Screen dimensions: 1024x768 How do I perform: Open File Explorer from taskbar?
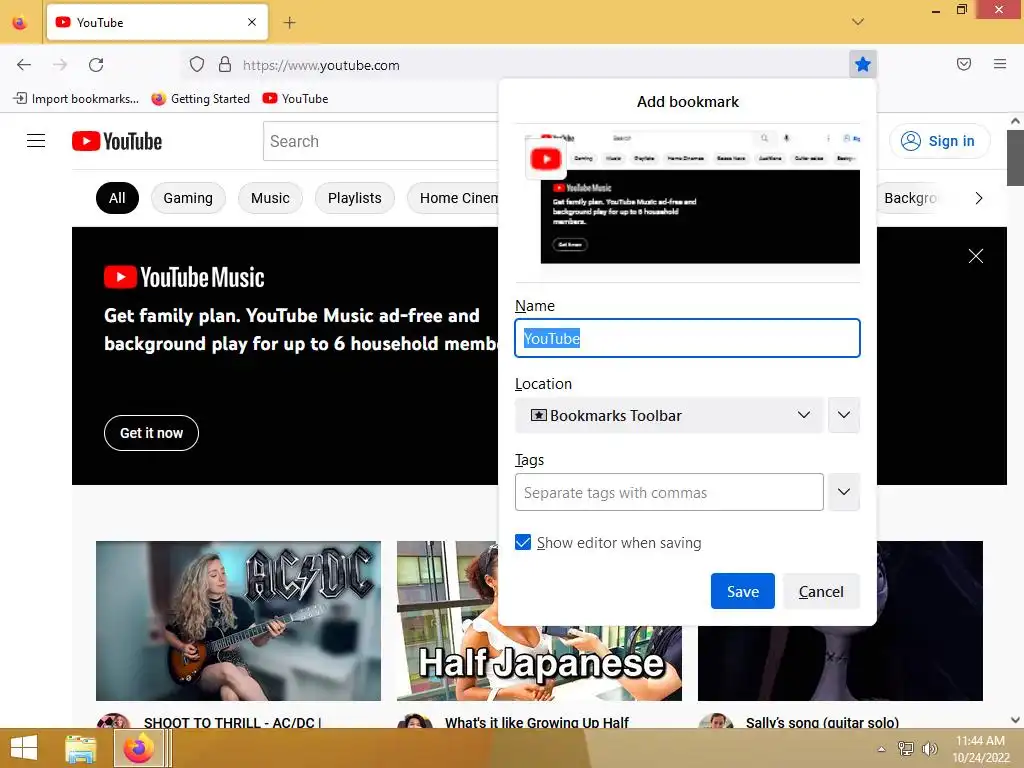coord(81,748)
